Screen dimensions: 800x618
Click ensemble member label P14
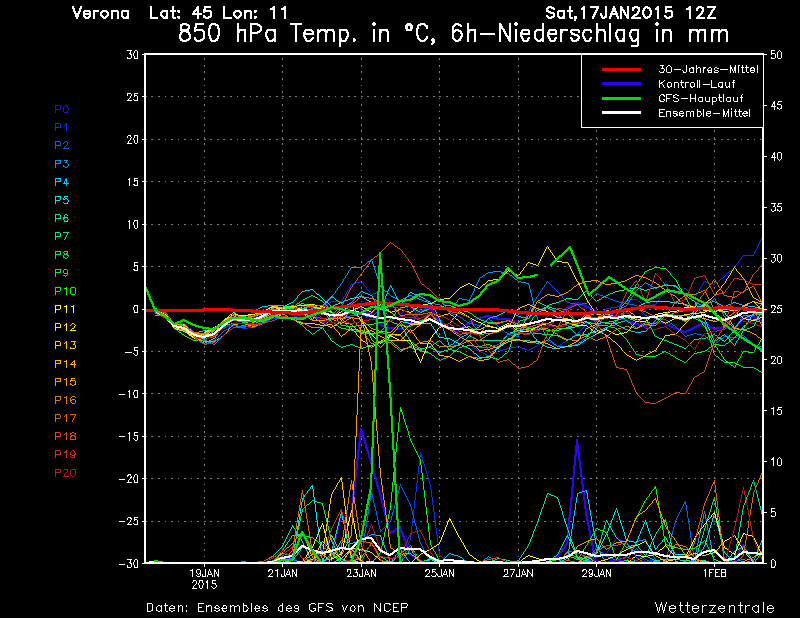click(x=65, y=364)
